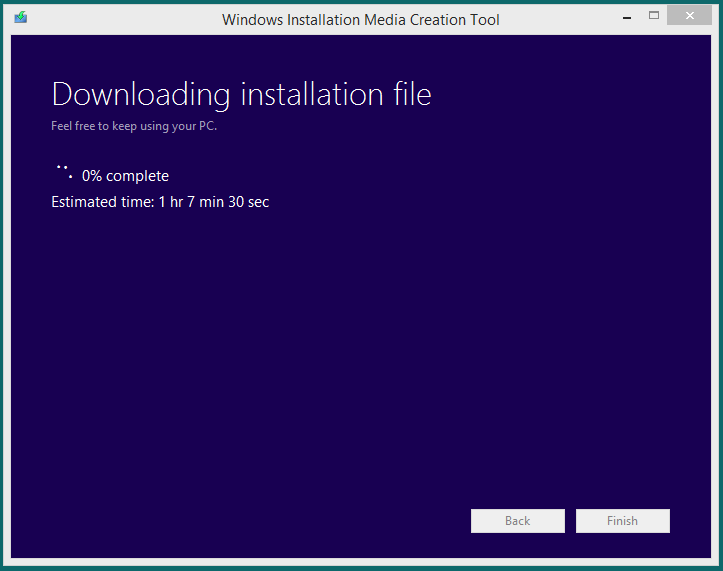
Task: Click the 'Downloading installation file' heading
Action: tap(241, 95)
